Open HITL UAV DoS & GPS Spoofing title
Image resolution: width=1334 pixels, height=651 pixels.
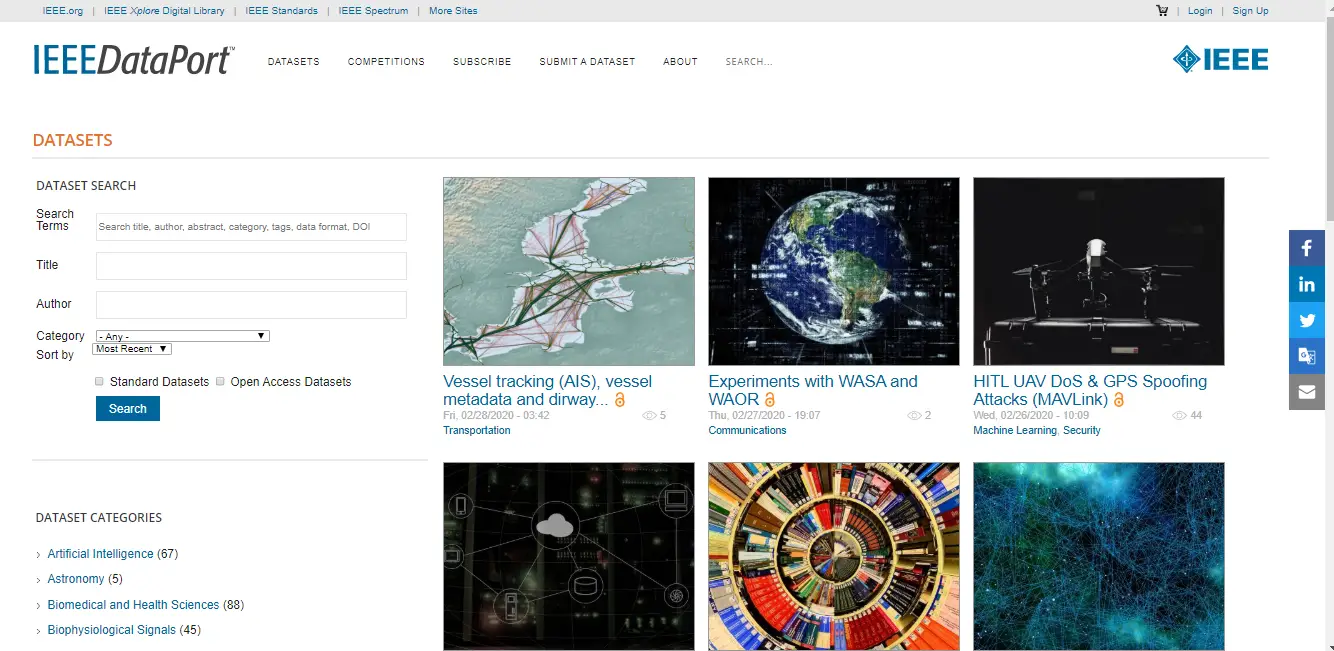(x=1090, y=390)
